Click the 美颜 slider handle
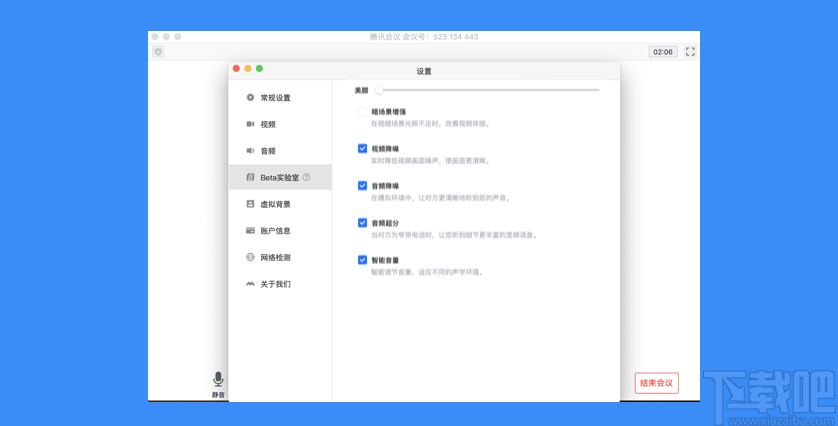838x426 pixels. pyautogui.click(x=379, y=90)
